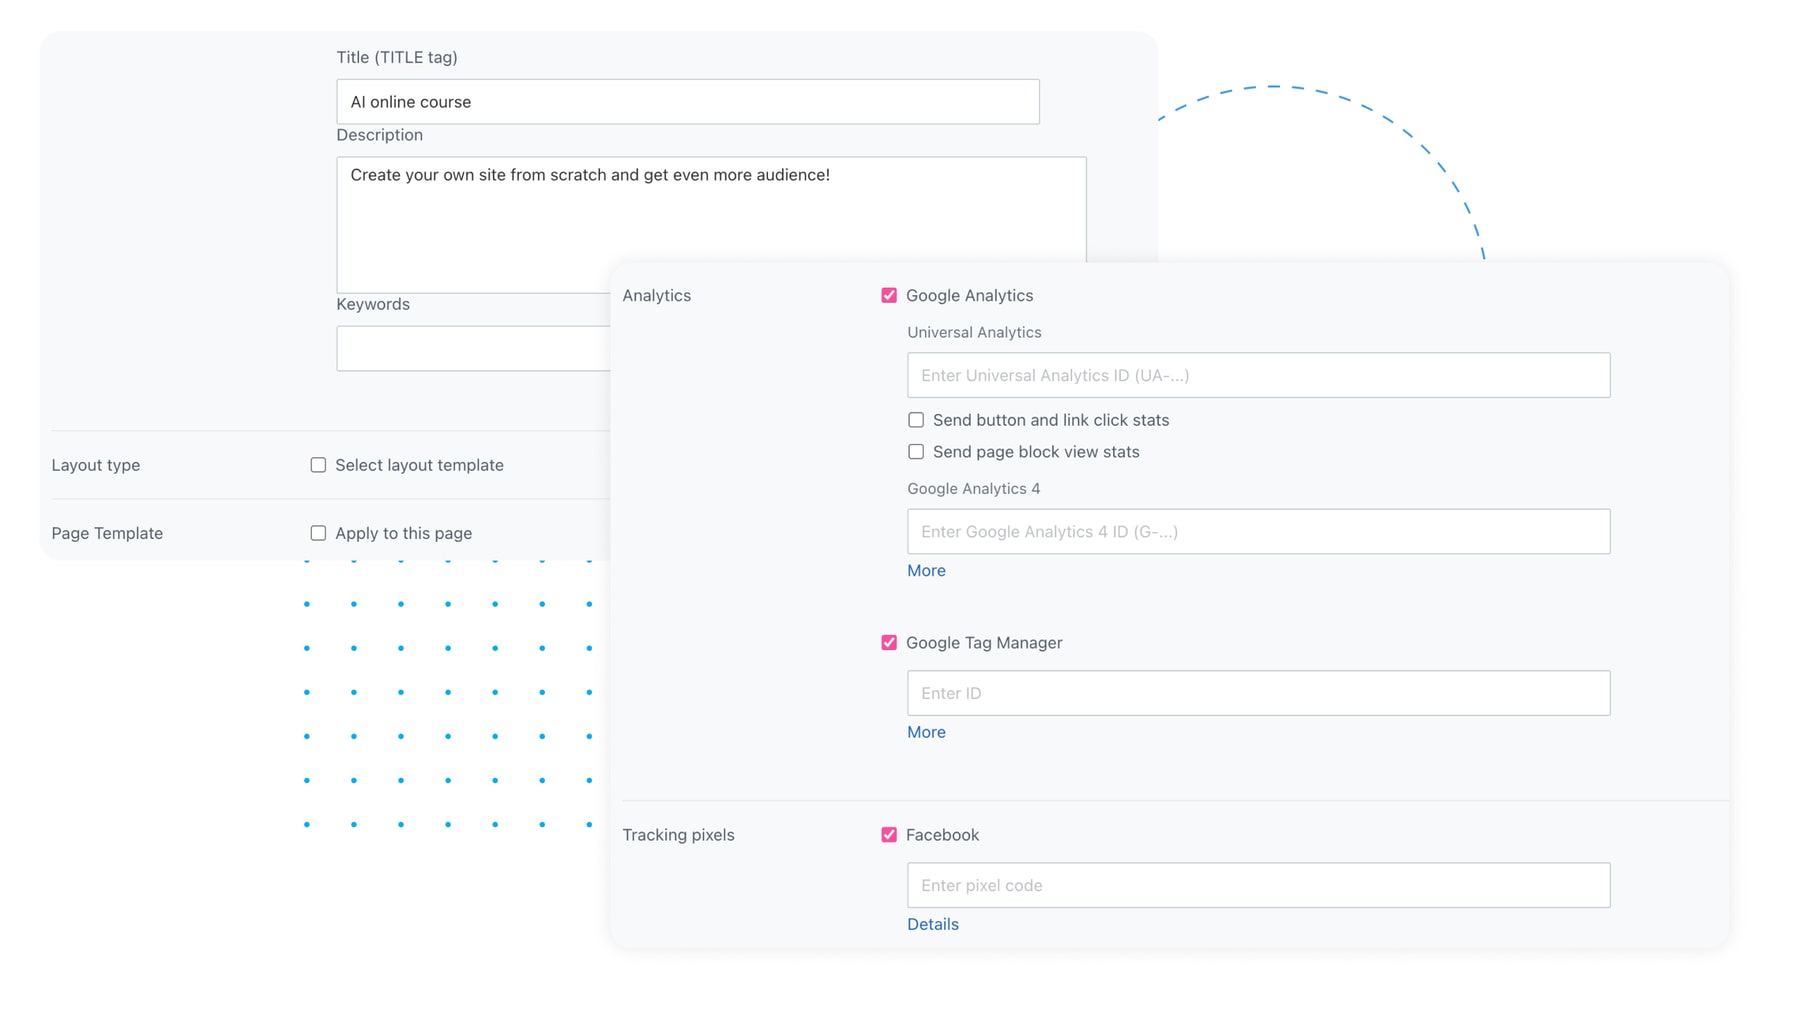Enable Send page block view stats
Screen dimensions: 1800x1019
(x=915, y=452)
